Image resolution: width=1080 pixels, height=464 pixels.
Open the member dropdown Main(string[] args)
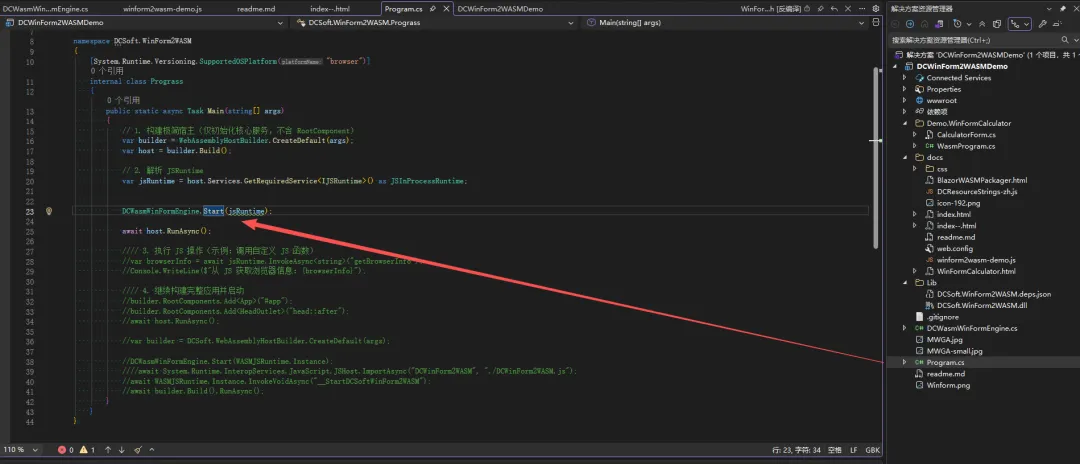pyautogui.click(x=727, y=23)
